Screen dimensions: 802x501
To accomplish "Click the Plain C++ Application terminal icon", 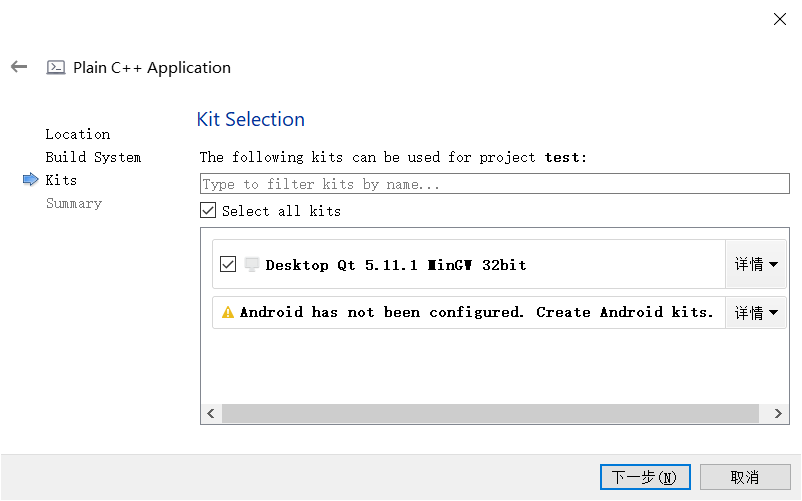I will pos(56,67).
